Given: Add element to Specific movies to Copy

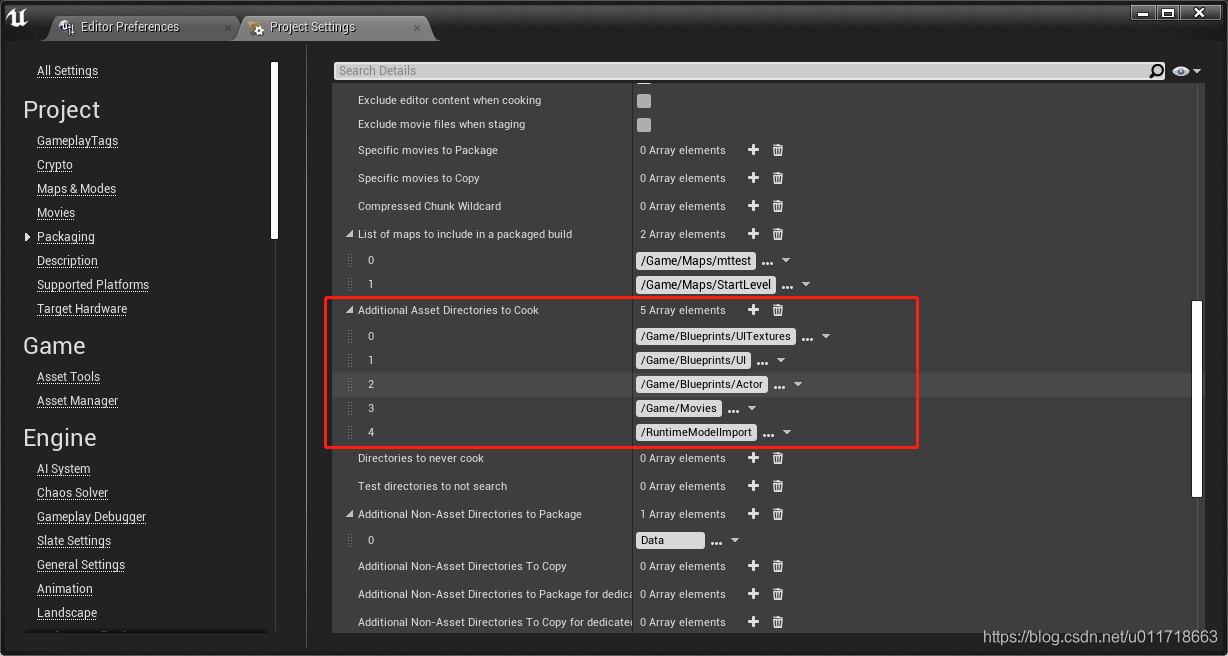Looking at the screenshot, I should pyautogui.click(x=754, y=178).
